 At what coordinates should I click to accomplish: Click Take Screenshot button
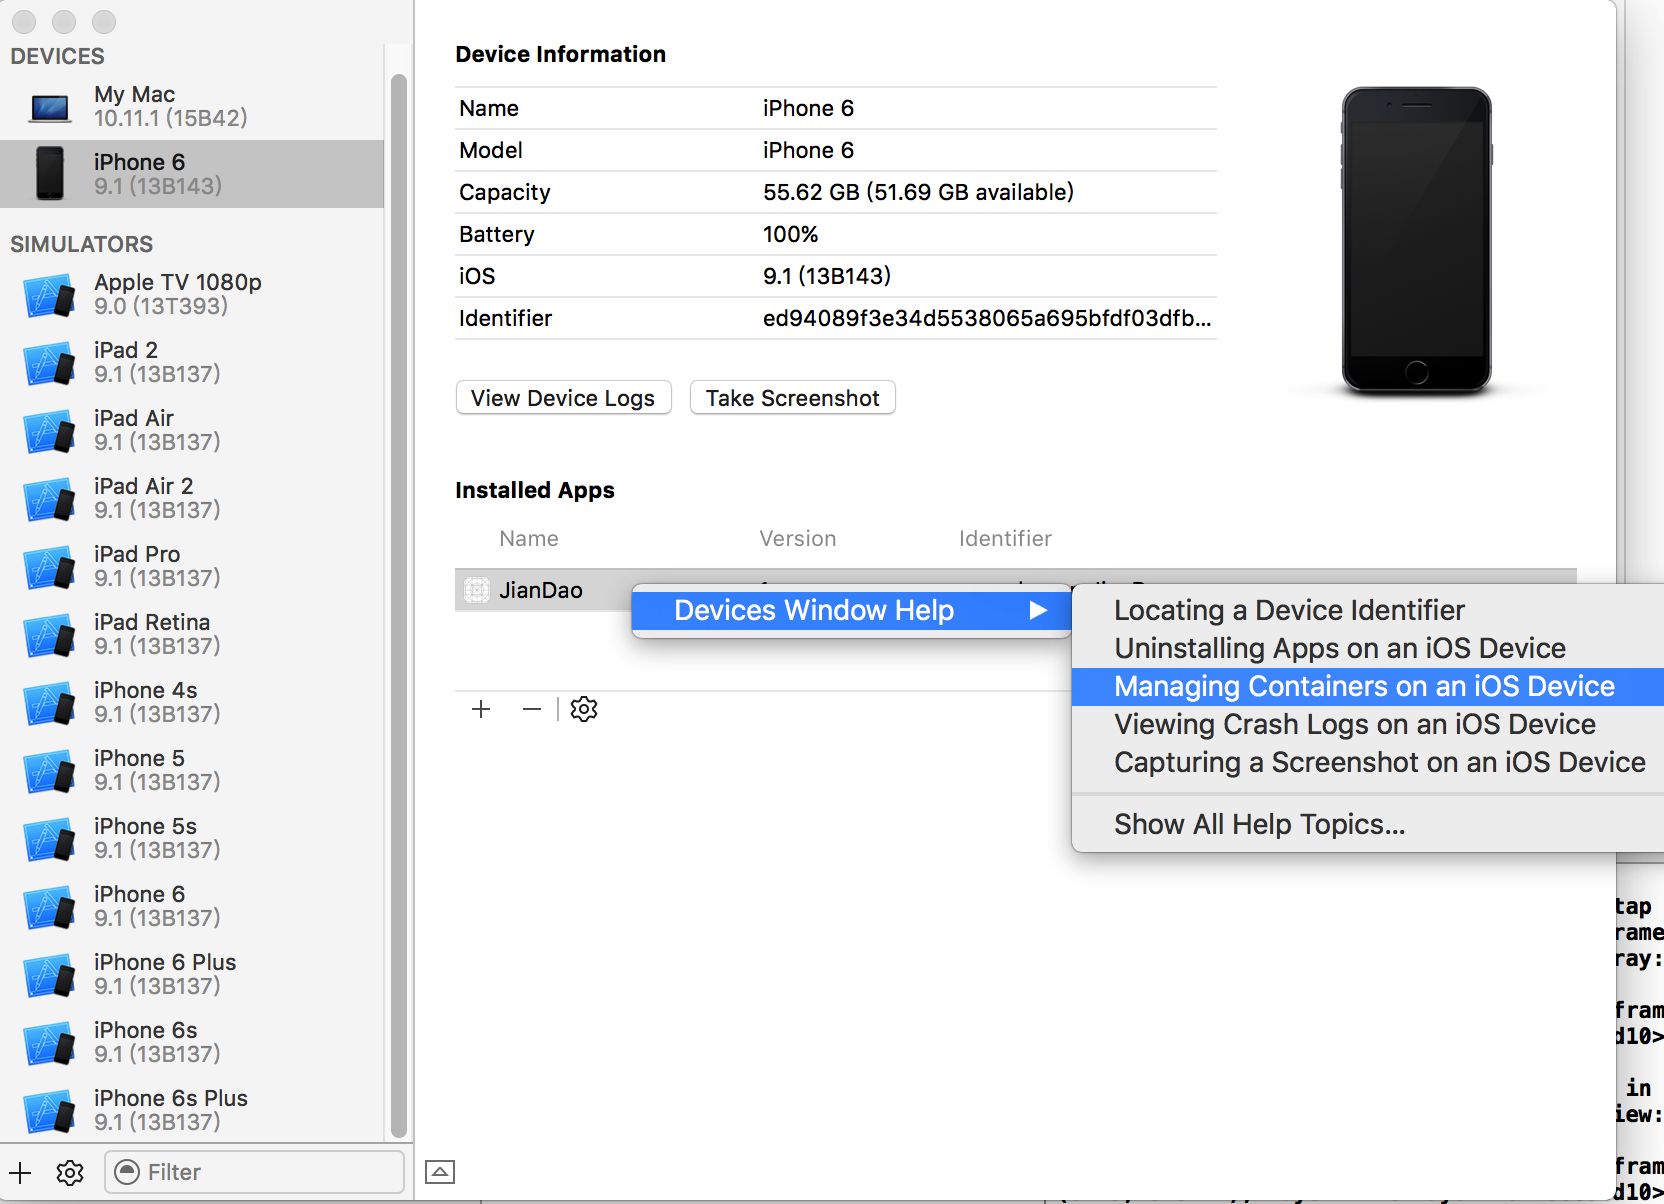792,398
